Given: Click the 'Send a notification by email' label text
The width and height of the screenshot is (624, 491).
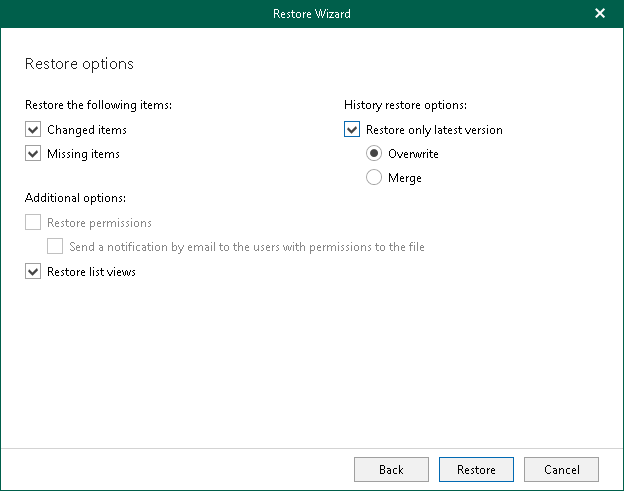Looking at the screenshot, I should coord(247,247).
